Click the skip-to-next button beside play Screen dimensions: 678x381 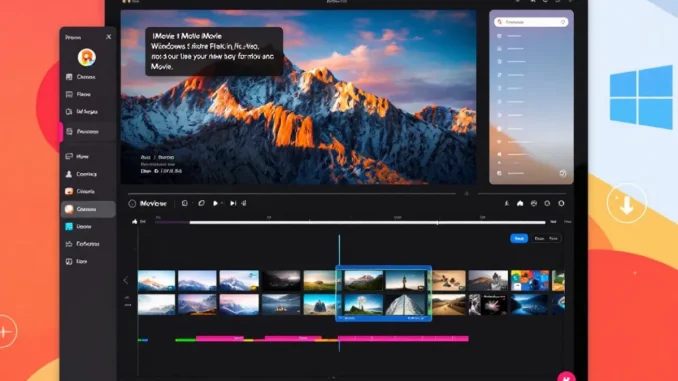(233, 203)
